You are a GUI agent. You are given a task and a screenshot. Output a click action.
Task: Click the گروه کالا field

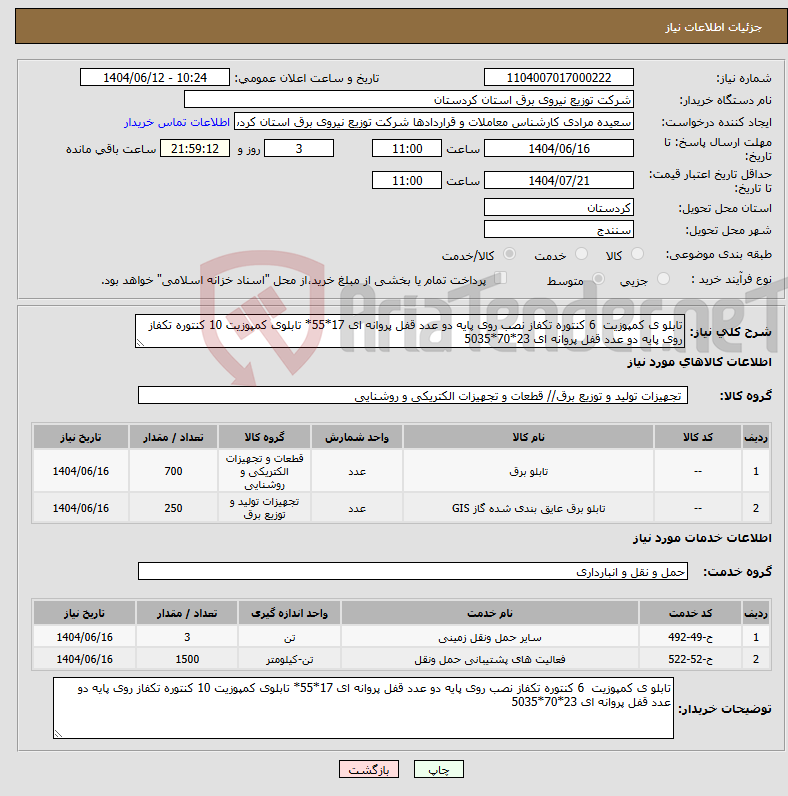(x=413, y=395)
